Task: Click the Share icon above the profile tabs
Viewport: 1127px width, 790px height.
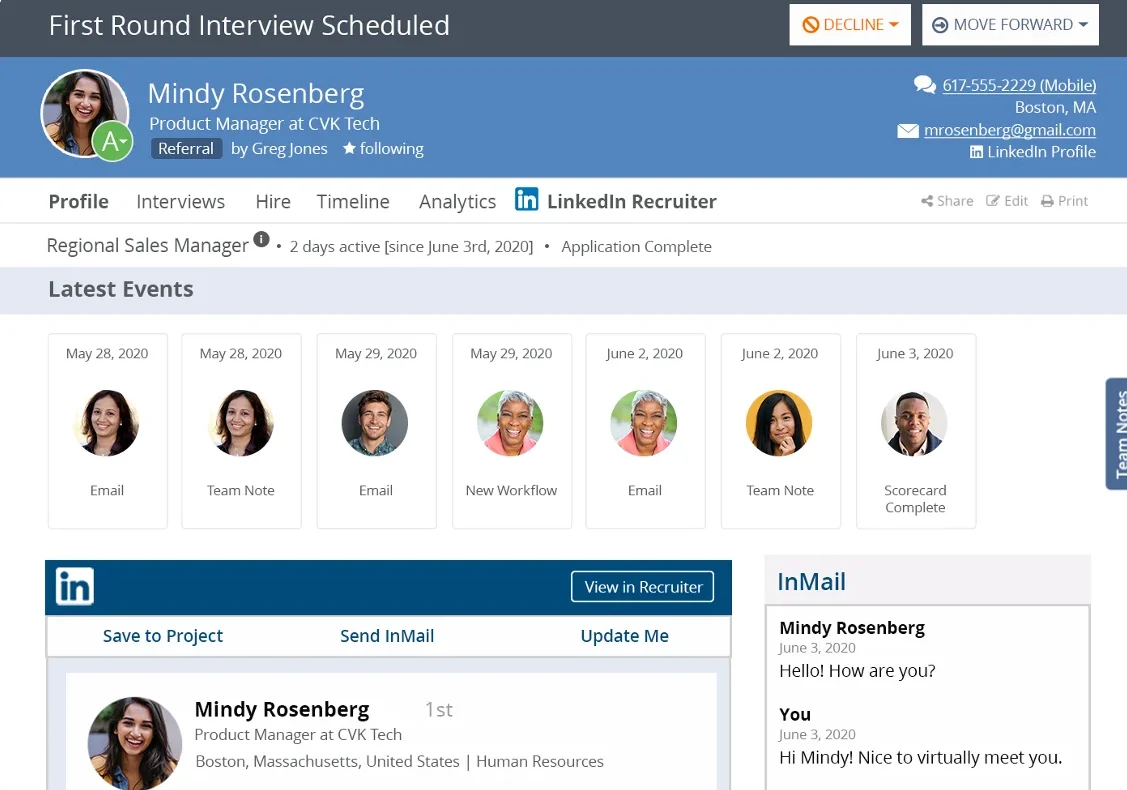Action: 930,200
